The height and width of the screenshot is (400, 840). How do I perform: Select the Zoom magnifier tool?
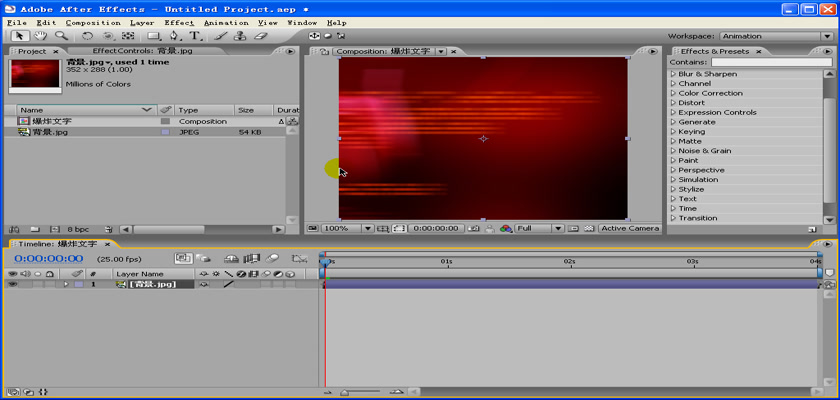click(x=62, y=36)
